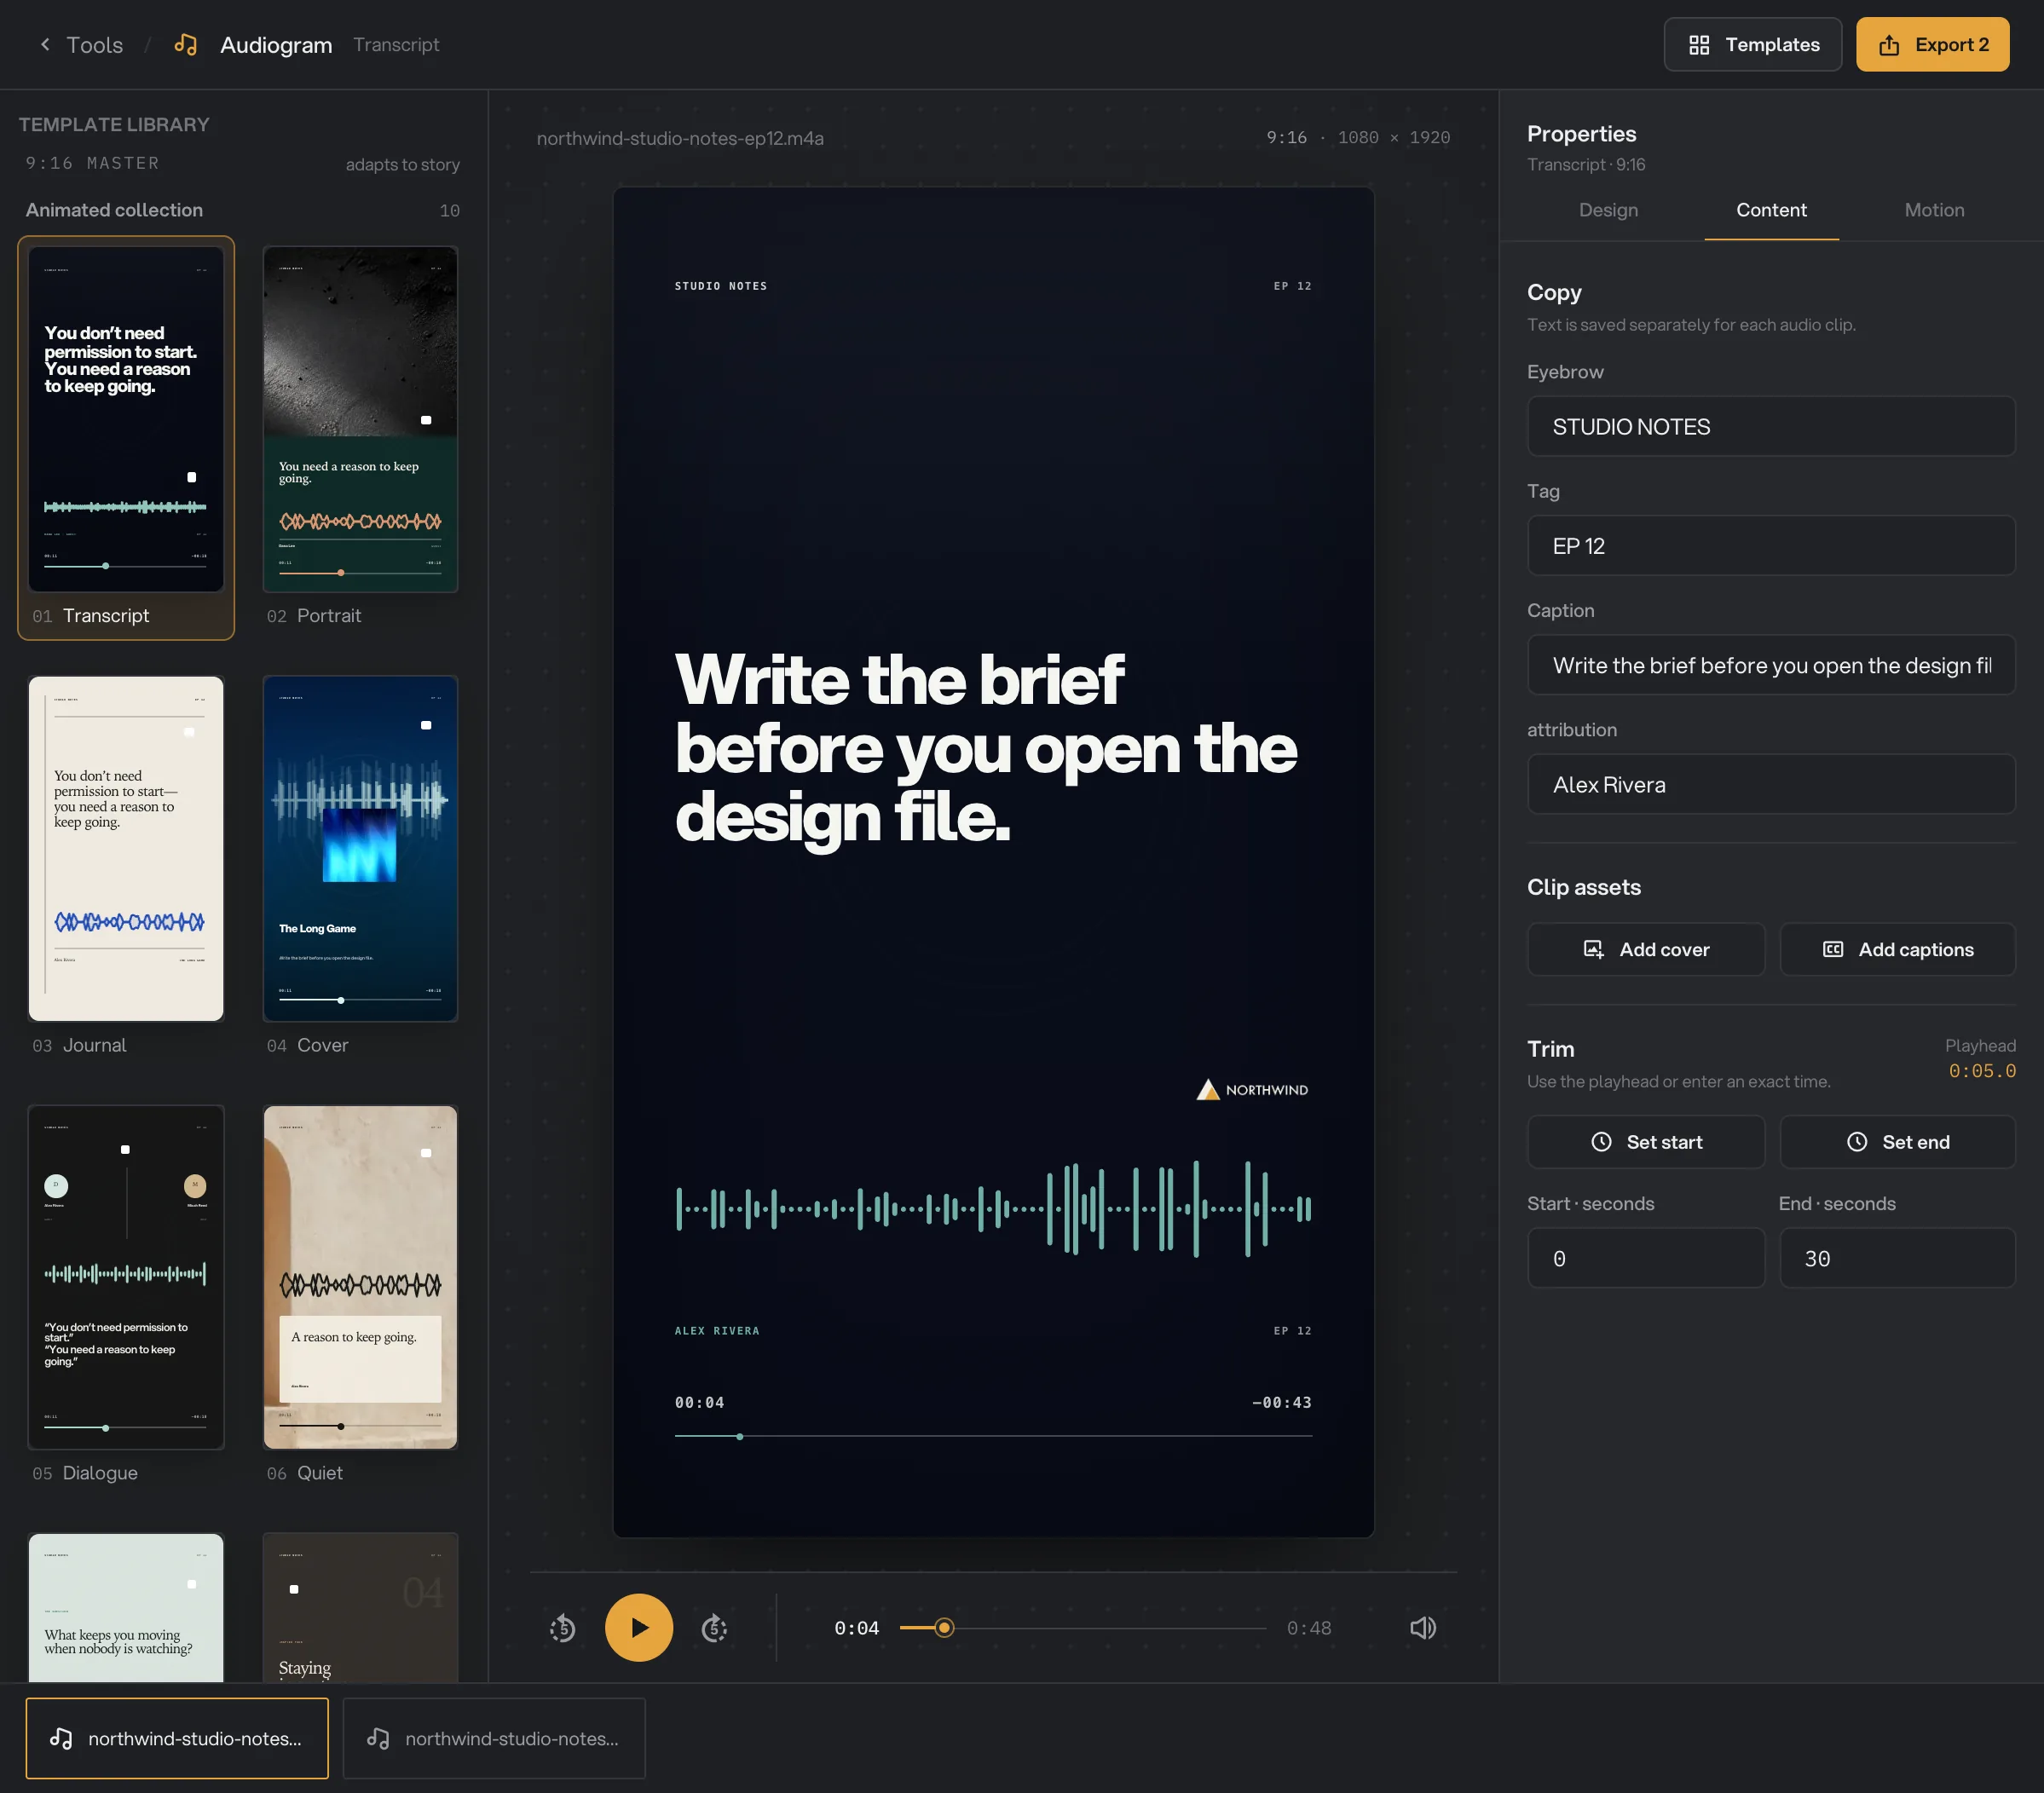Play the audio preview
2044x1793 pixels.
(x=639, y=1628)
